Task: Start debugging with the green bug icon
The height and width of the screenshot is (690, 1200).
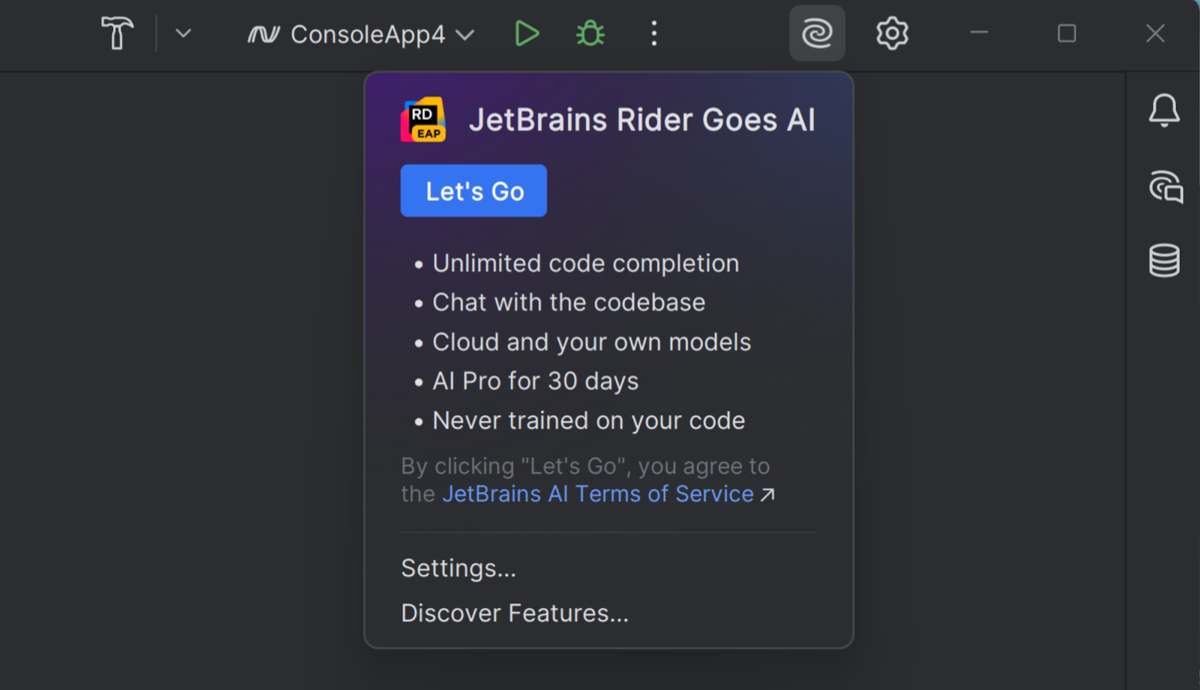Action: point(590,34)
